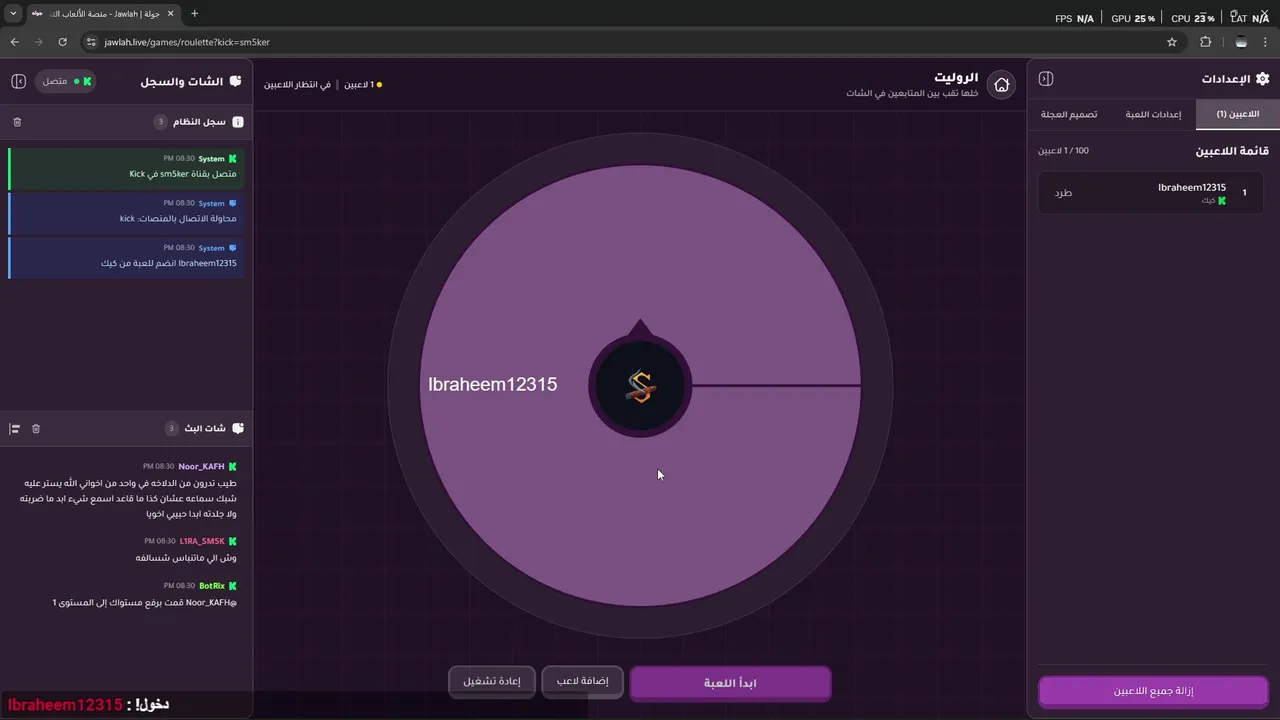Click the محاولة الاتصال بالمنصات log entry
The image size is (1280, 720).
[x=126, y=212]
